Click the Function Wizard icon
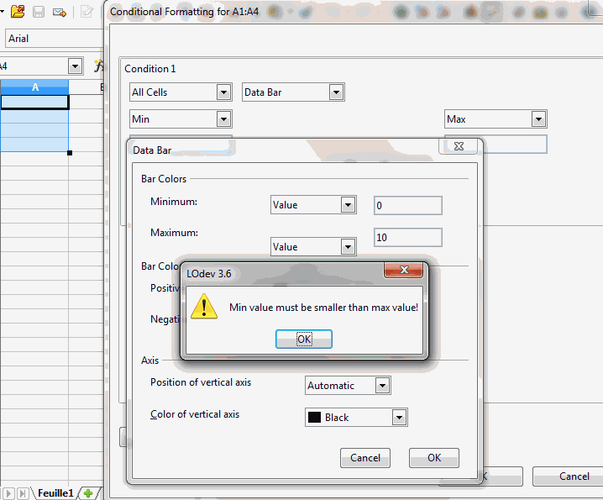Image resolution: width=603 pixels, height=500 pixels. tap(98, 66)
